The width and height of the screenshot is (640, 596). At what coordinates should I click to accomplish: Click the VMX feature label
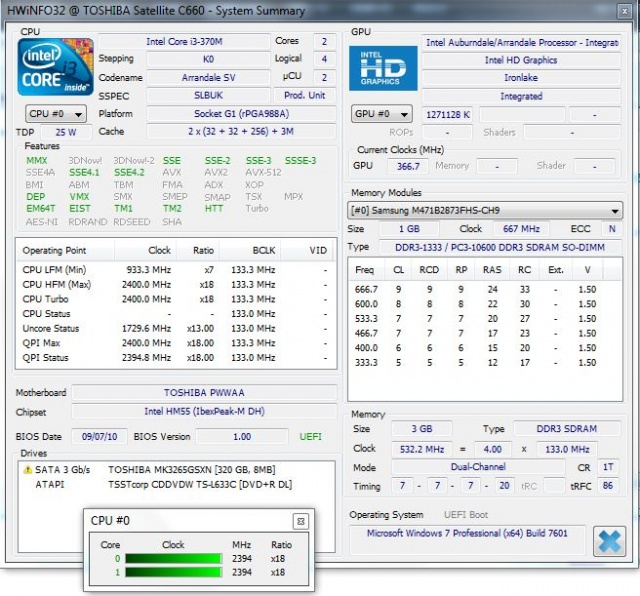79,197
